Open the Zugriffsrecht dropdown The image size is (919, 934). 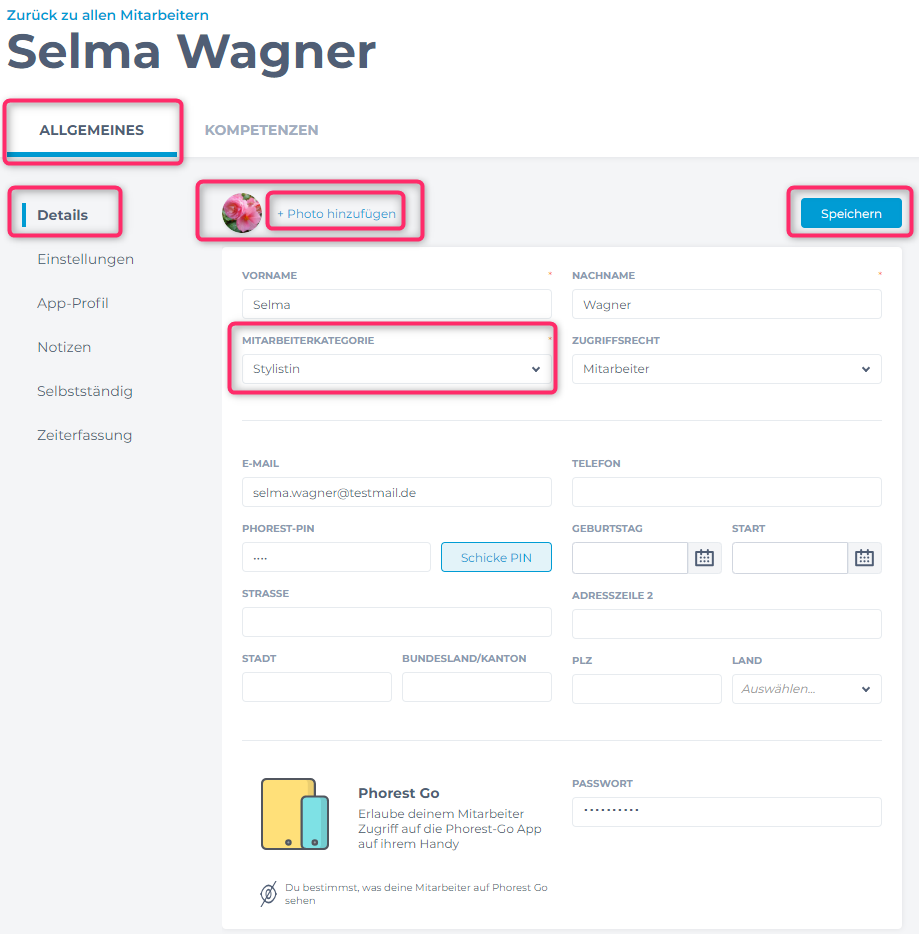click(726, 369)
